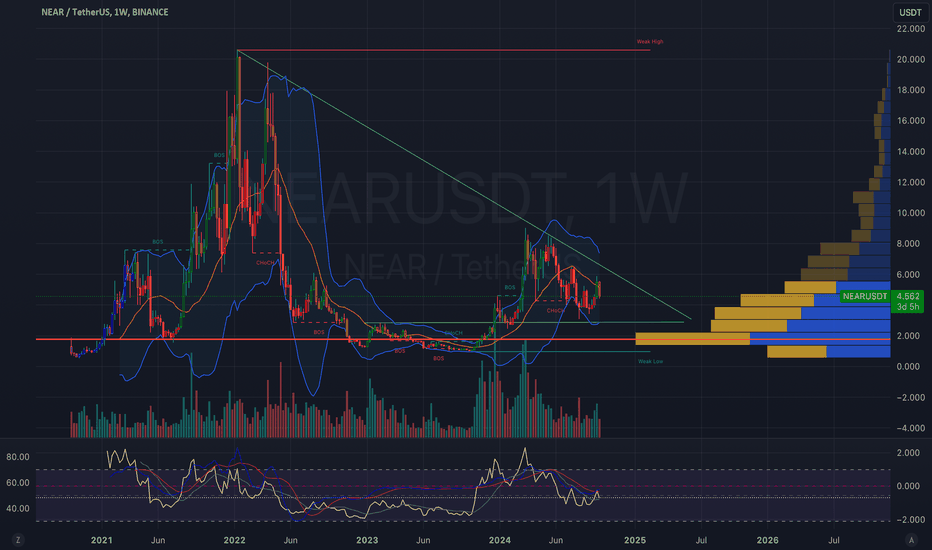This screenshot has height=550, width=932.
Task: Click the NEAR / TetherUS, 1W, BINANCE title
Action: coord(105,12)
